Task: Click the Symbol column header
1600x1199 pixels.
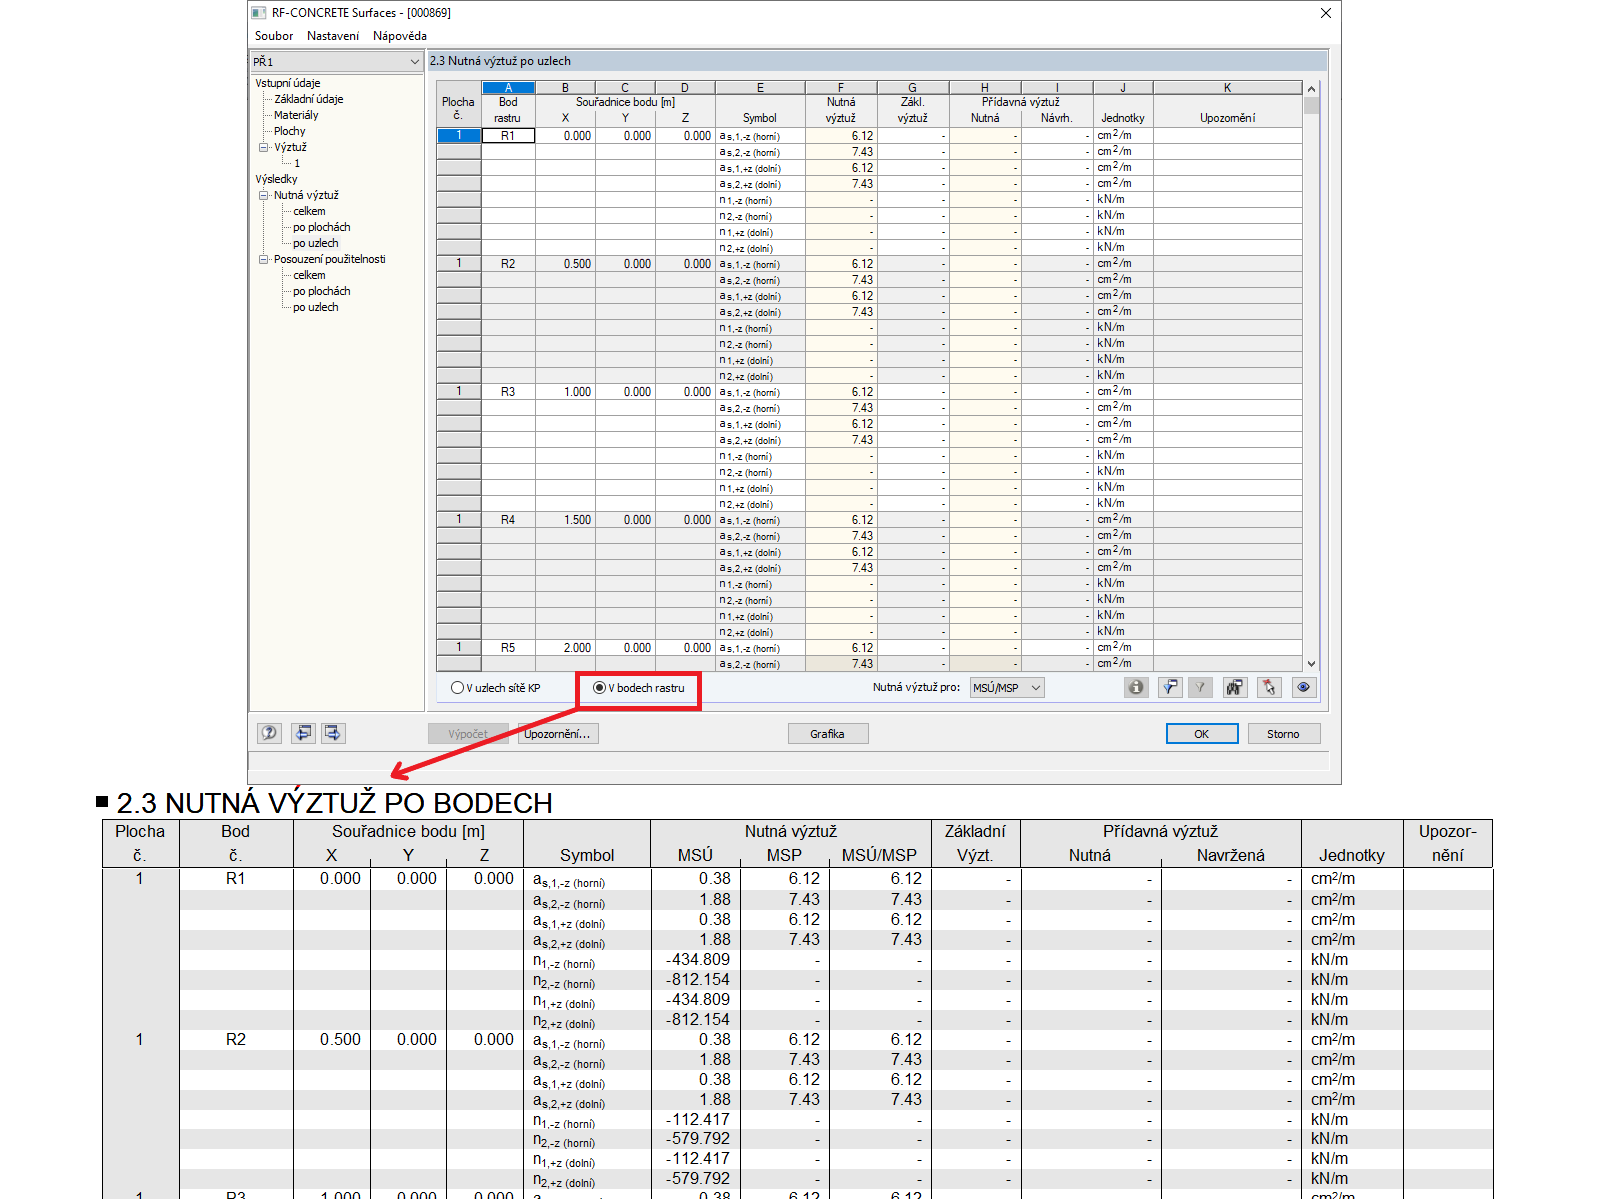Action: click(x=760, y=118)
